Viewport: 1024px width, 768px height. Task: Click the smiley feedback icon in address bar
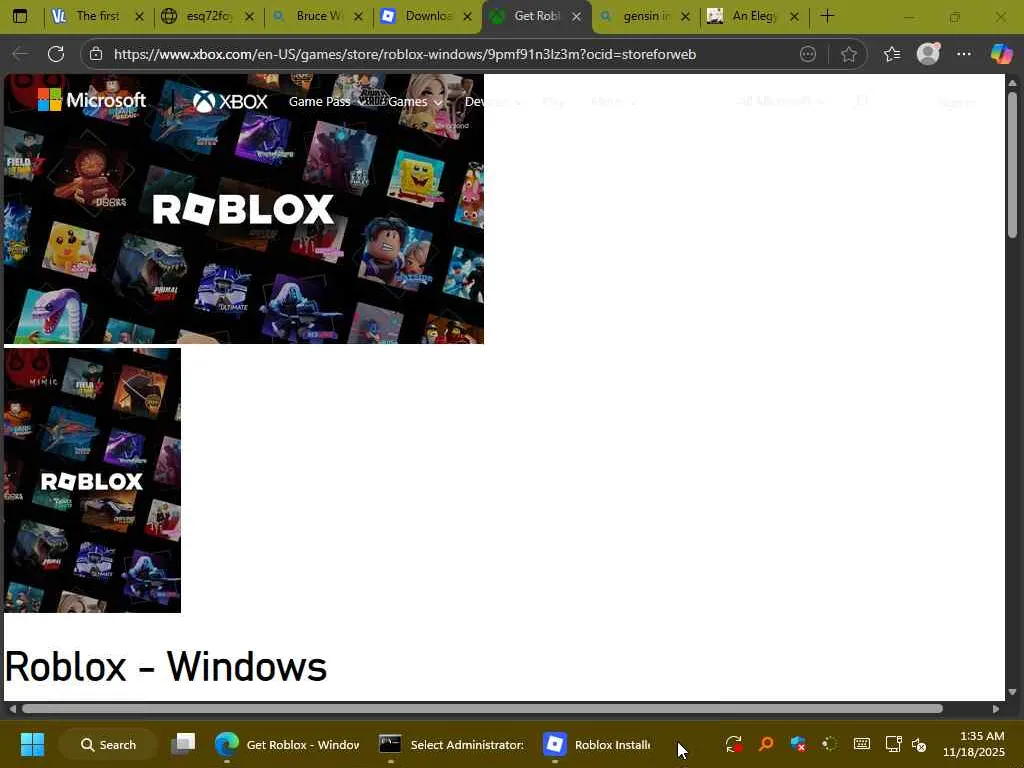(808, 54)
